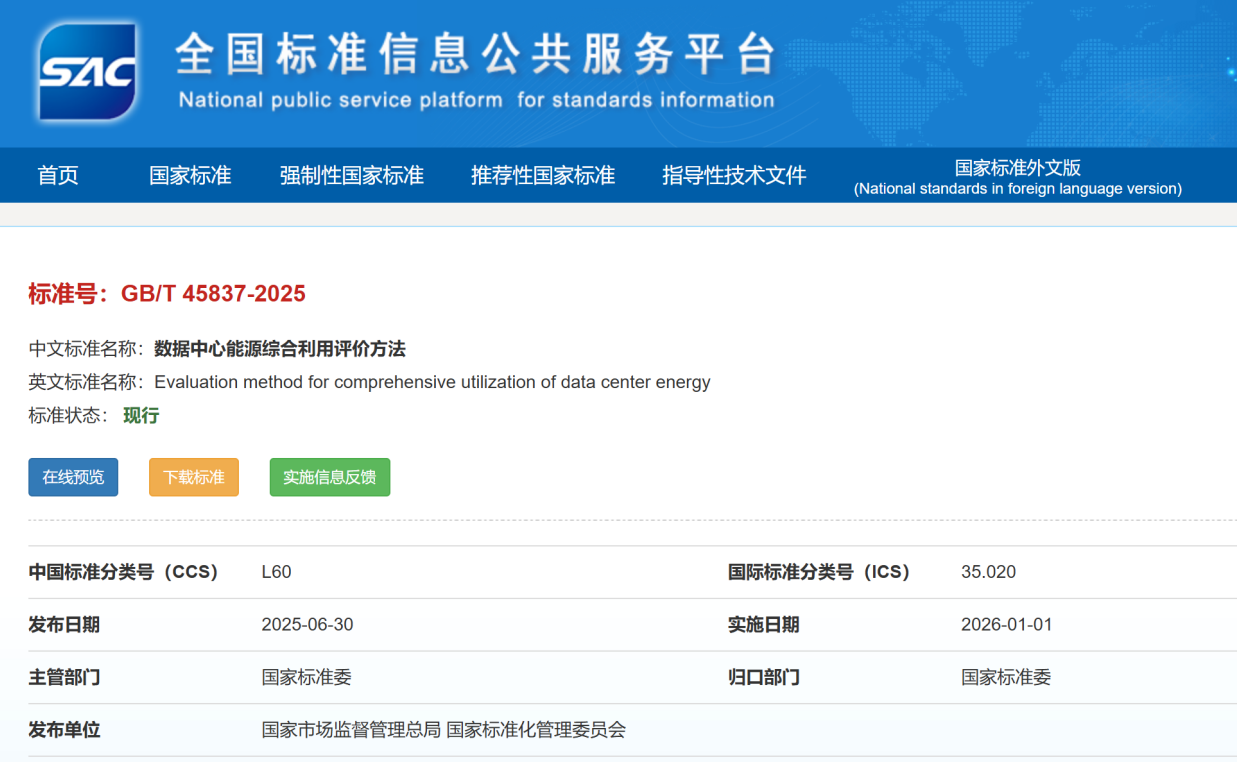This screenshot has height=762, width=1237.
Task: Open the 首页 navigation item
Action: (x=58, y=175)
